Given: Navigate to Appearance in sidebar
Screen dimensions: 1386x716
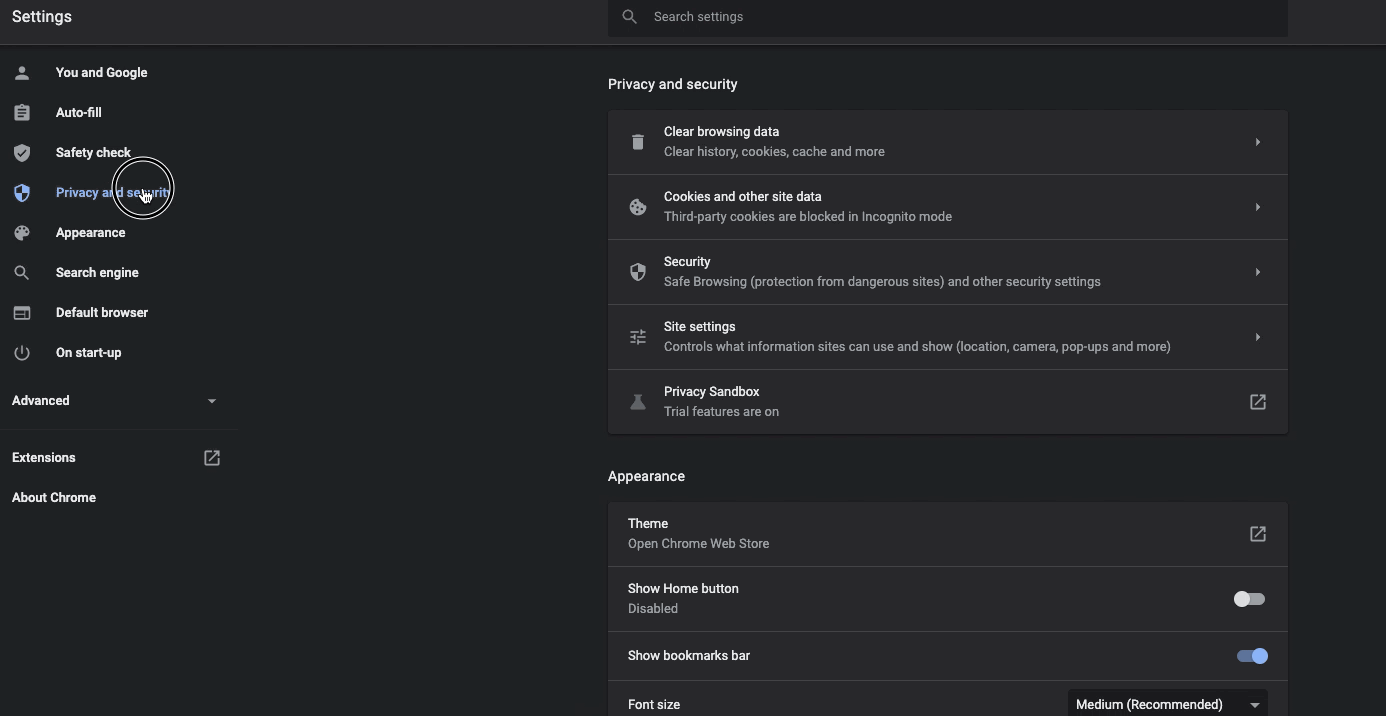Looking at the screenshot, I should click(91, 233).
